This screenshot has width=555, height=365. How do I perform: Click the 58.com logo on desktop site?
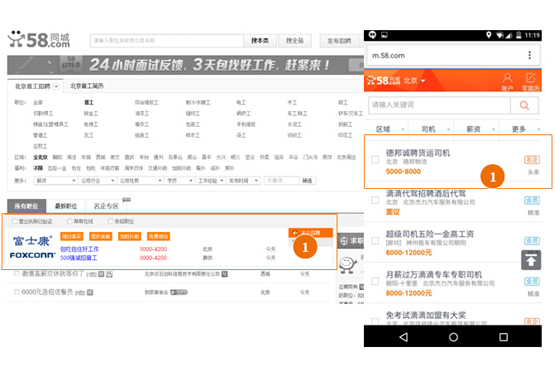39,40
